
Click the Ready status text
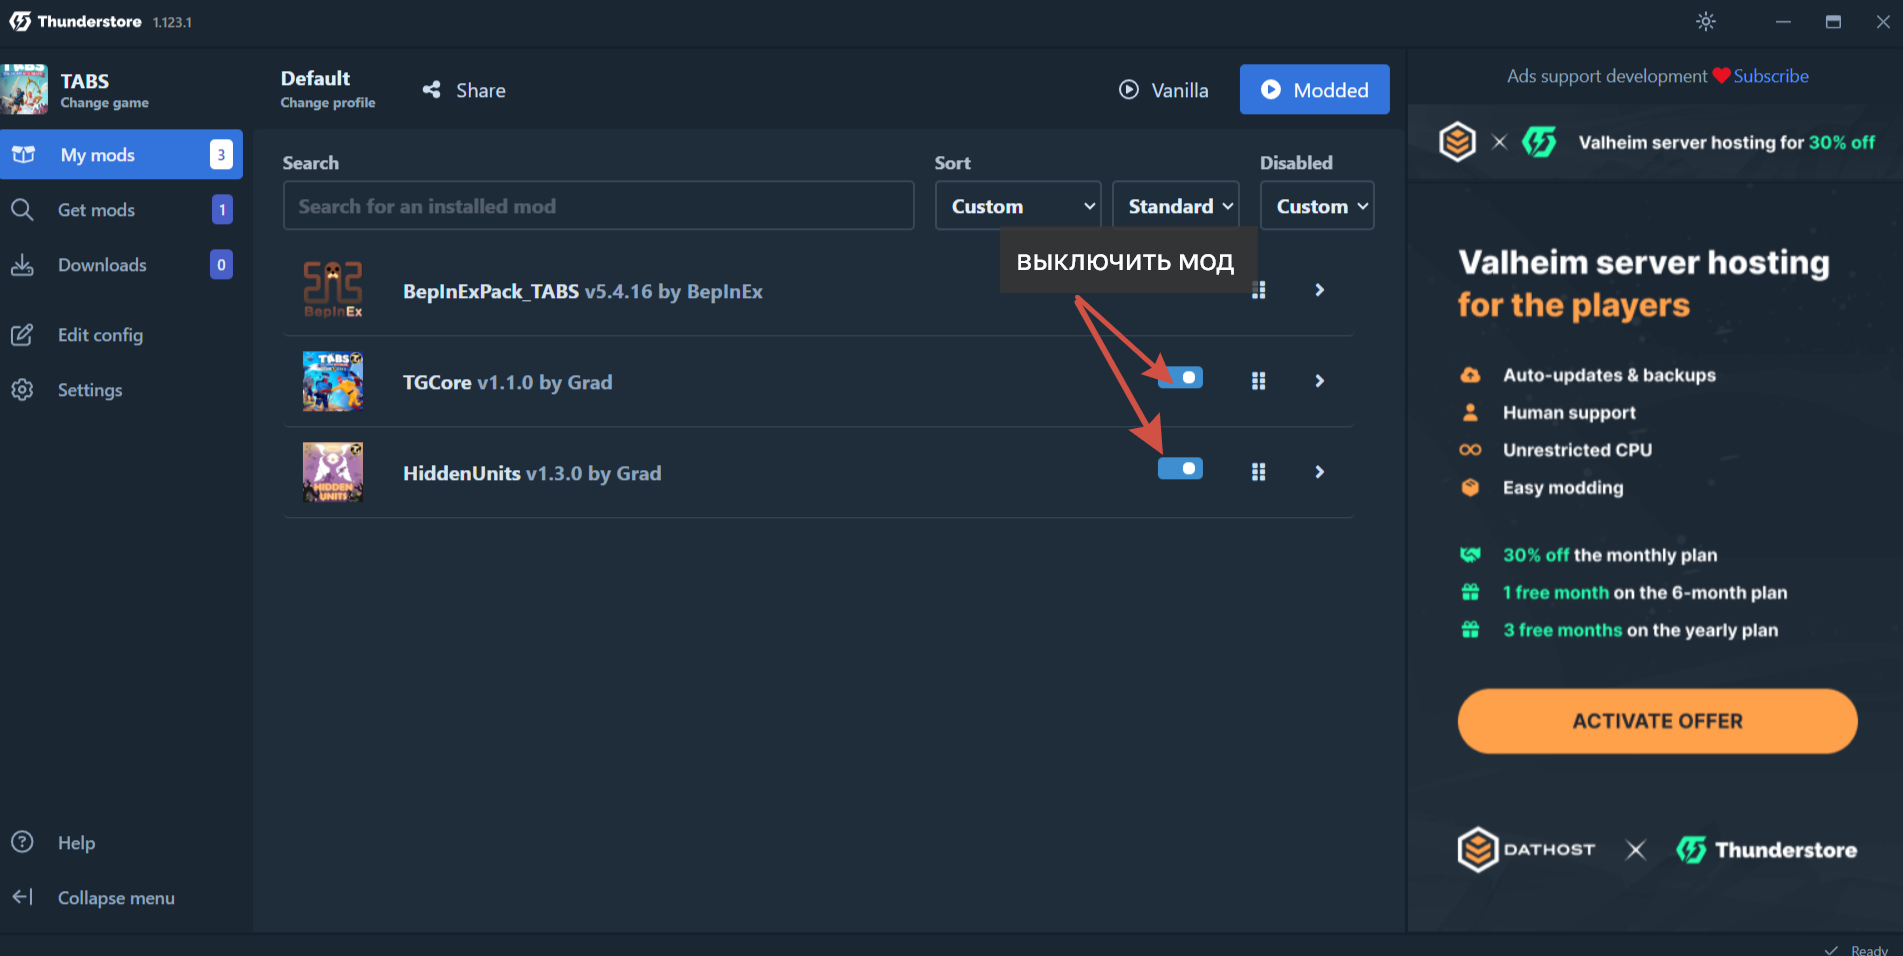click(1869, 950)
